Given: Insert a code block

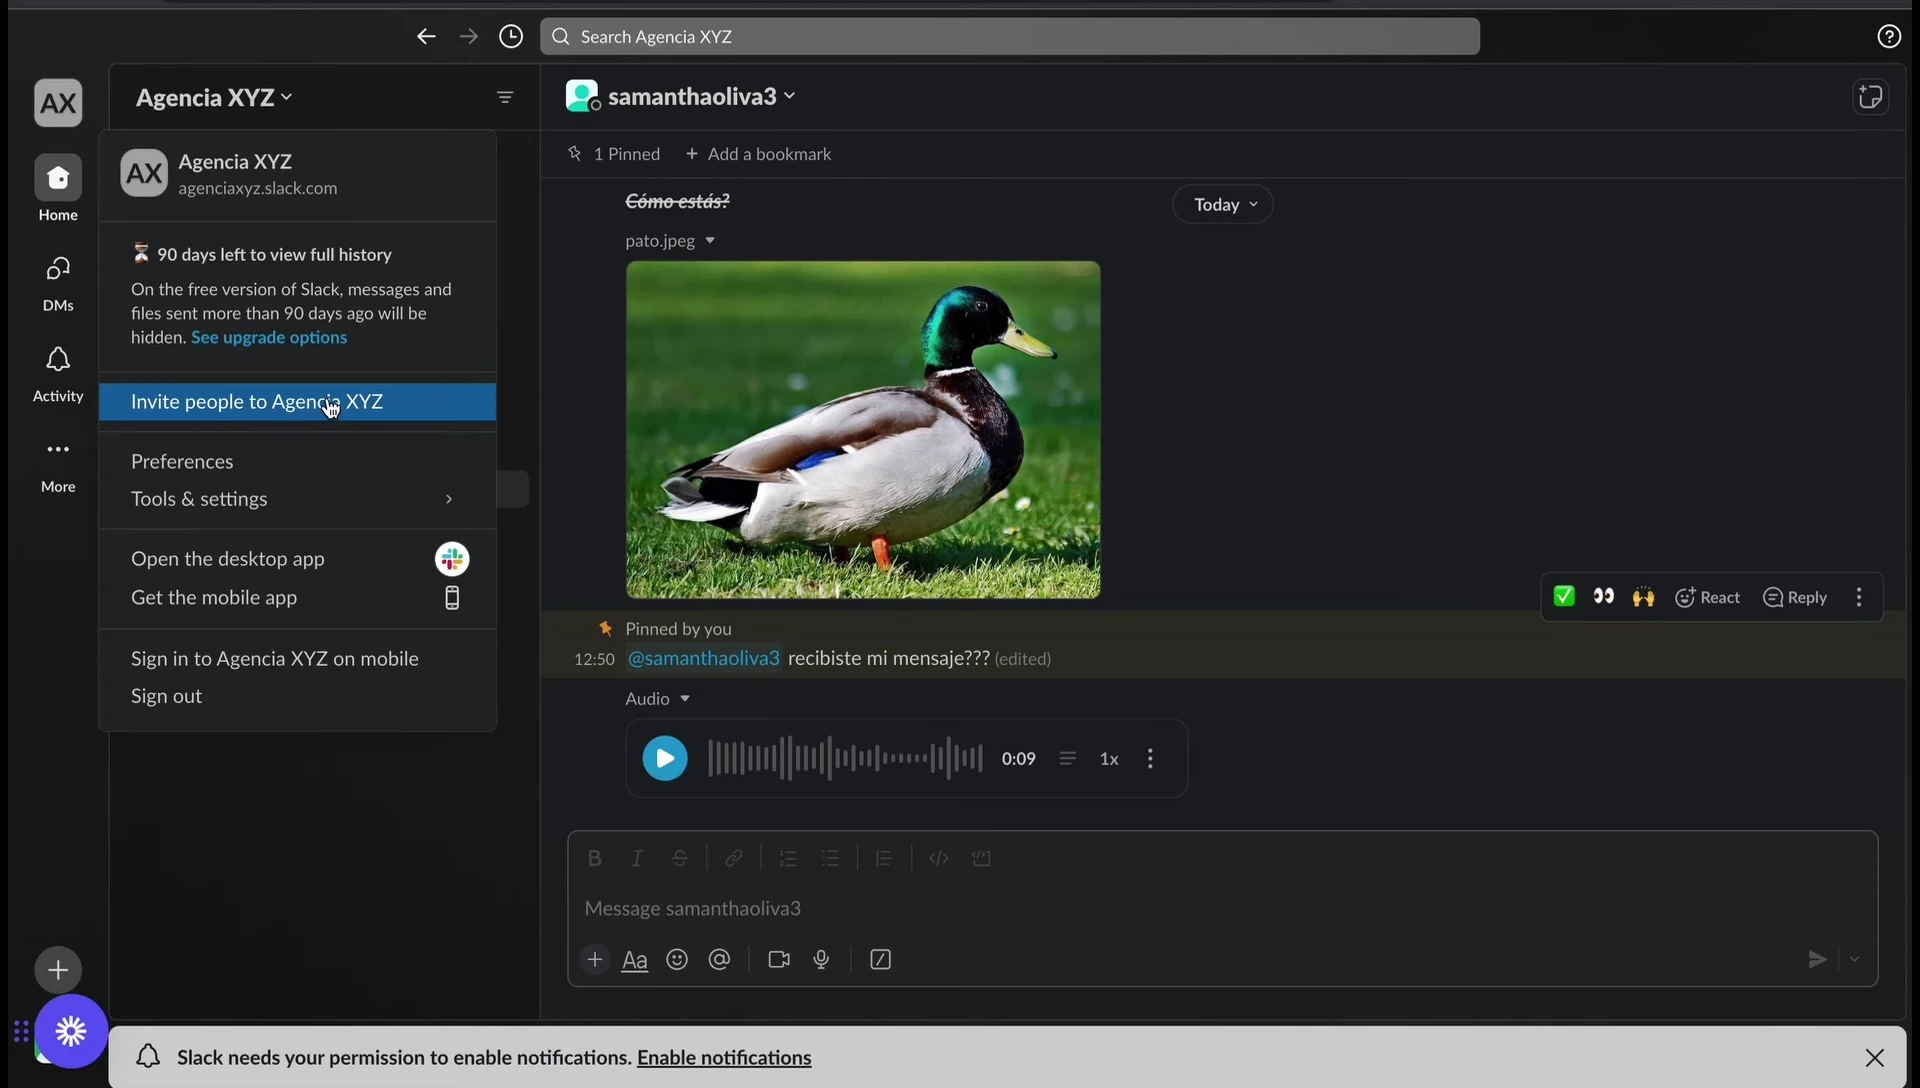Looking at the screenshot, I should (x=981, y=858).
